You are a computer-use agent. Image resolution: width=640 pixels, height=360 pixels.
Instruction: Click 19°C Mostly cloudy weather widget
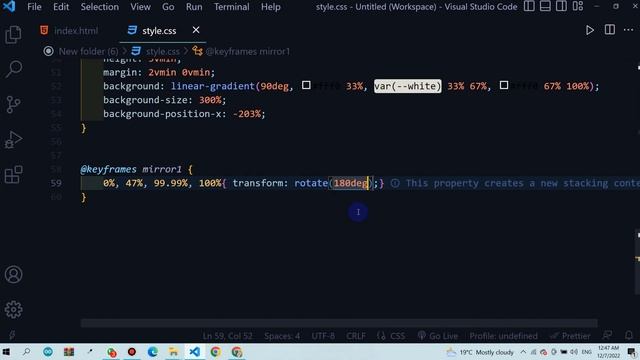point(480,352)
